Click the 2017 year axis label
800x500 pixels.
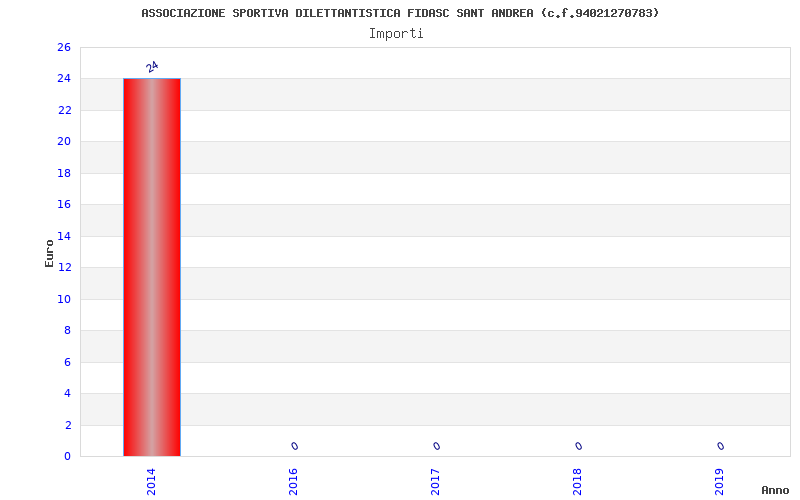coord(435,482)
